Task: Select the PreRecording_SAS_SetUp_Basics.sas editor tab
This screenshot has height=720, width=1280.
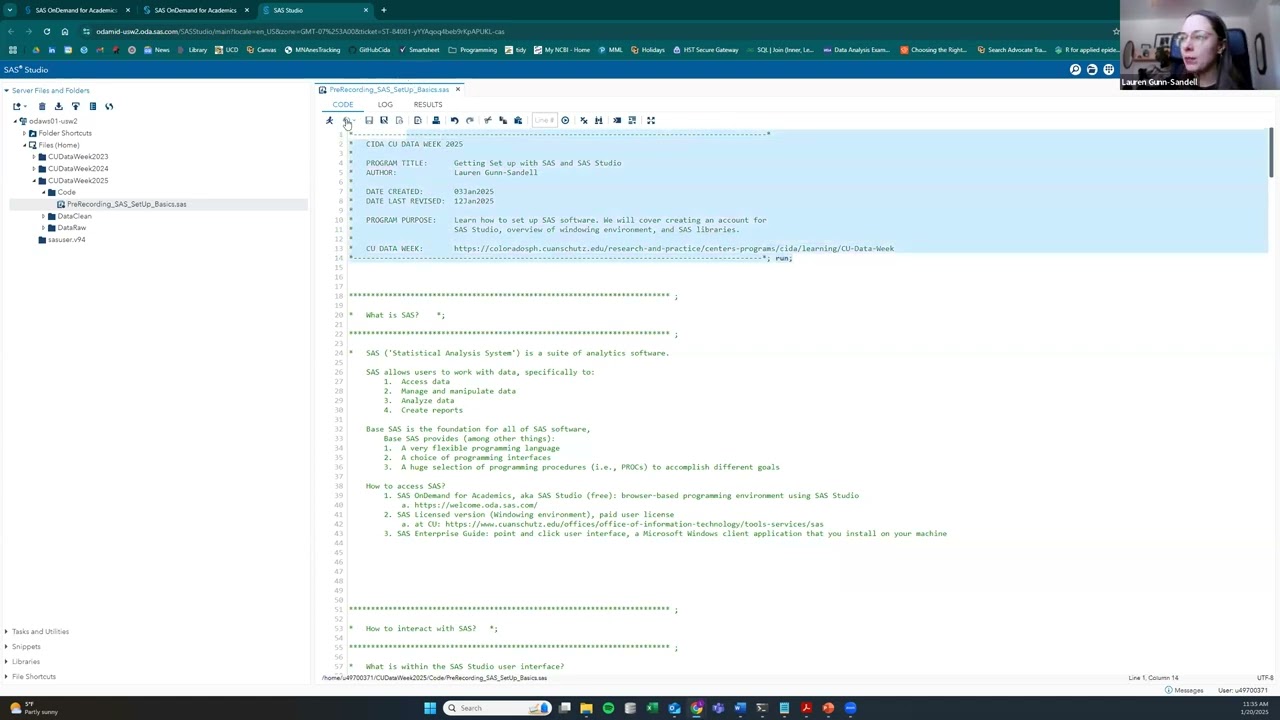Action: pyautogui.click(x=388, y=90)
